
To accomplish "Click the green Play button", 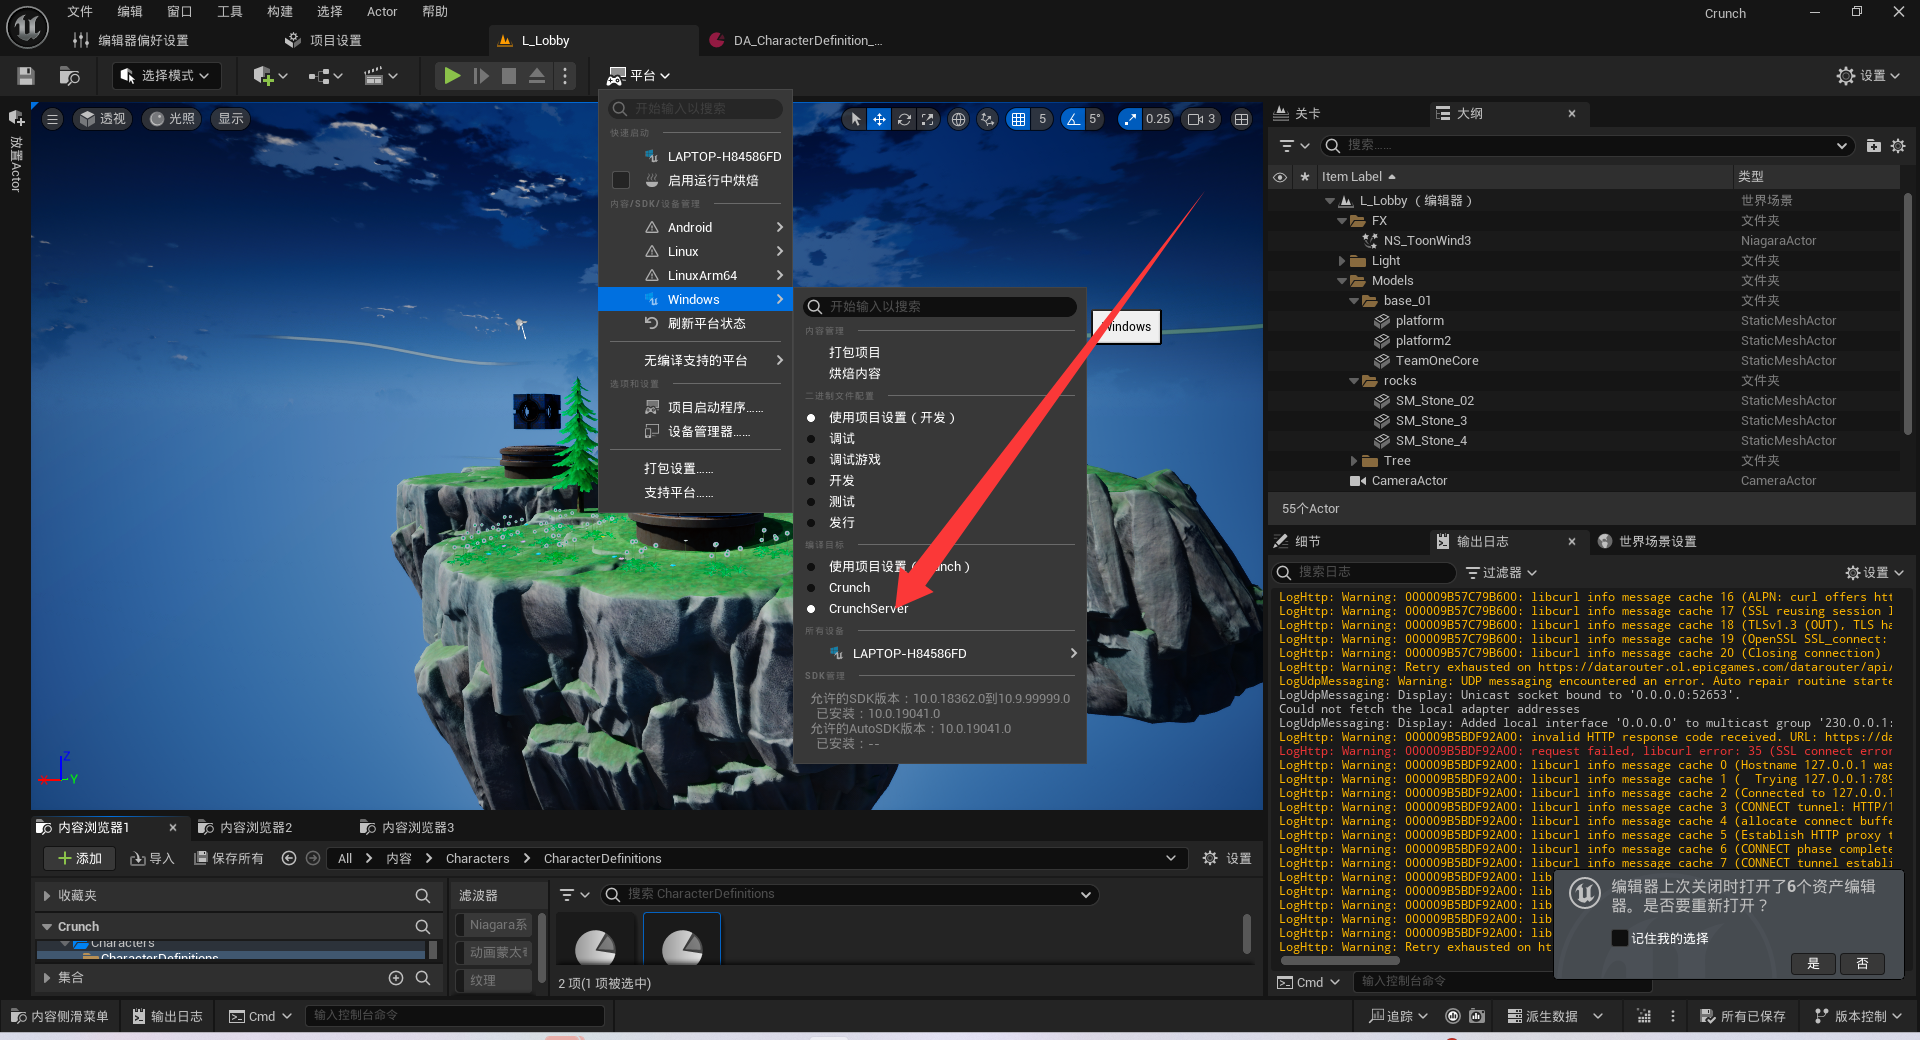I will 452,76.
